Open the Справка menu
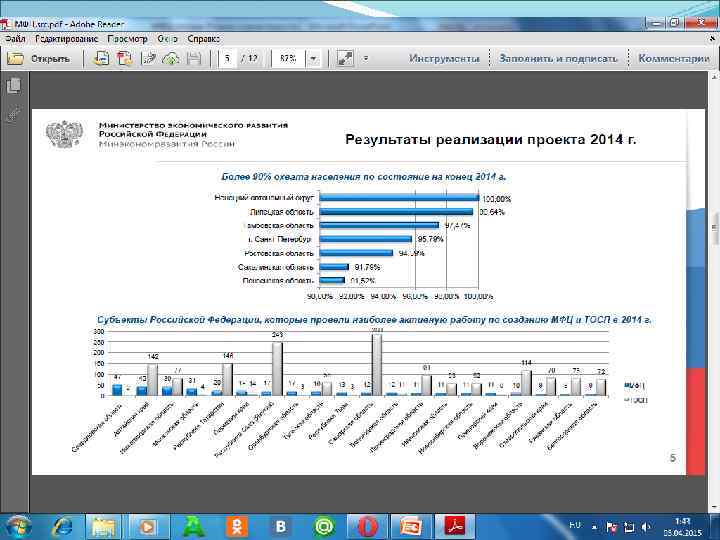 [203, 39]
